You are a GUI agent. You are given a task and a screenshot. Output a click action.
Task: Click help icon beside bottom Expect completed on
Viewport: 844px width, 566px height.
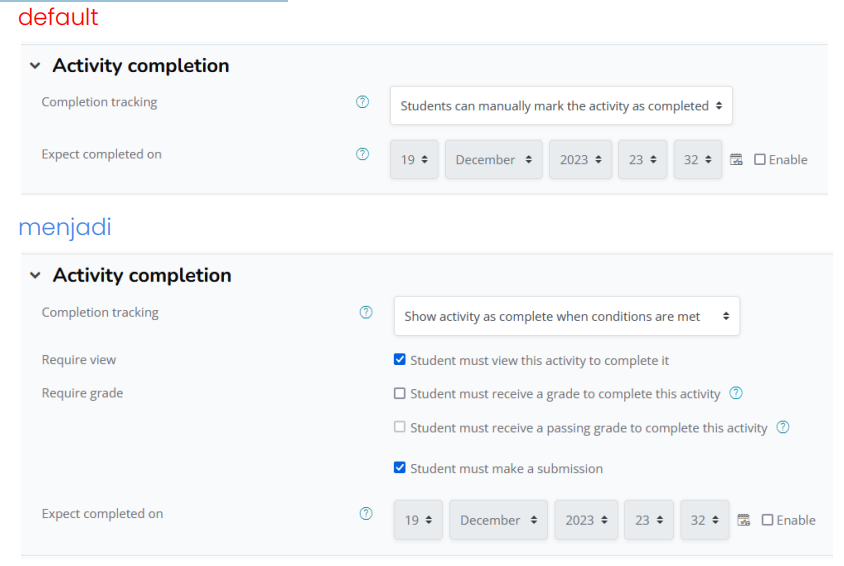(365, 514)
